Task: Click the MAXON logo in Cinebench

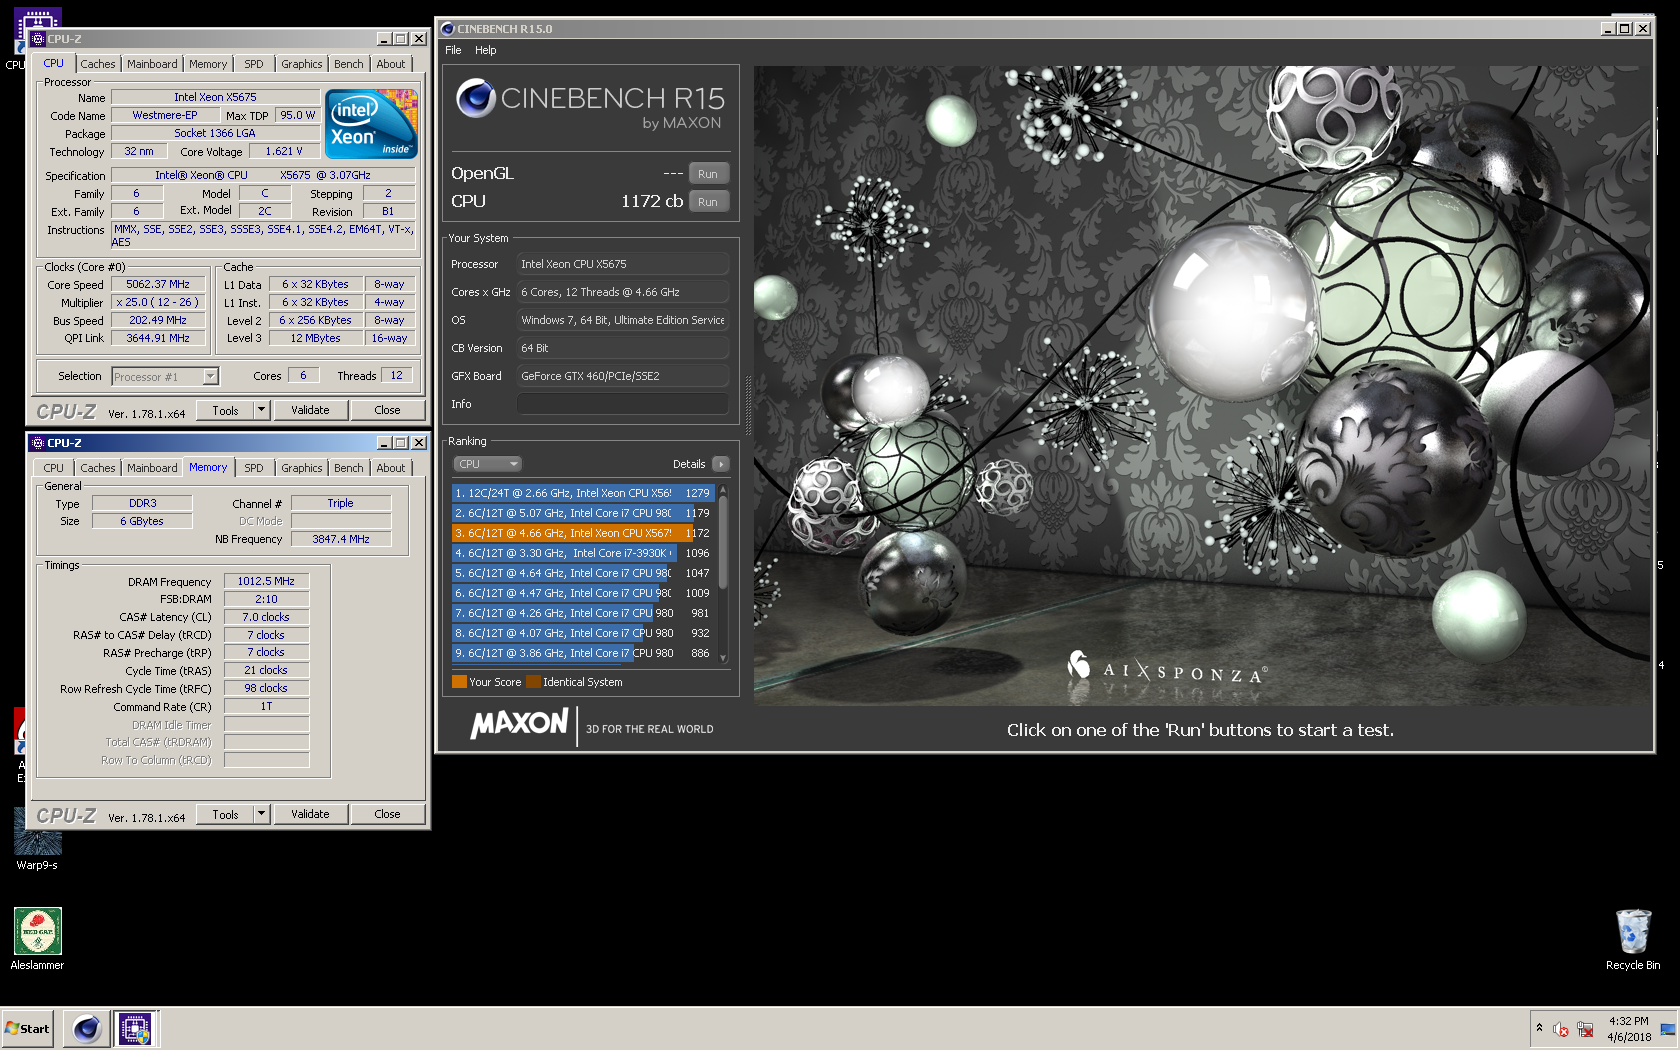Action: pyautogui.click(x=519, y=723)
